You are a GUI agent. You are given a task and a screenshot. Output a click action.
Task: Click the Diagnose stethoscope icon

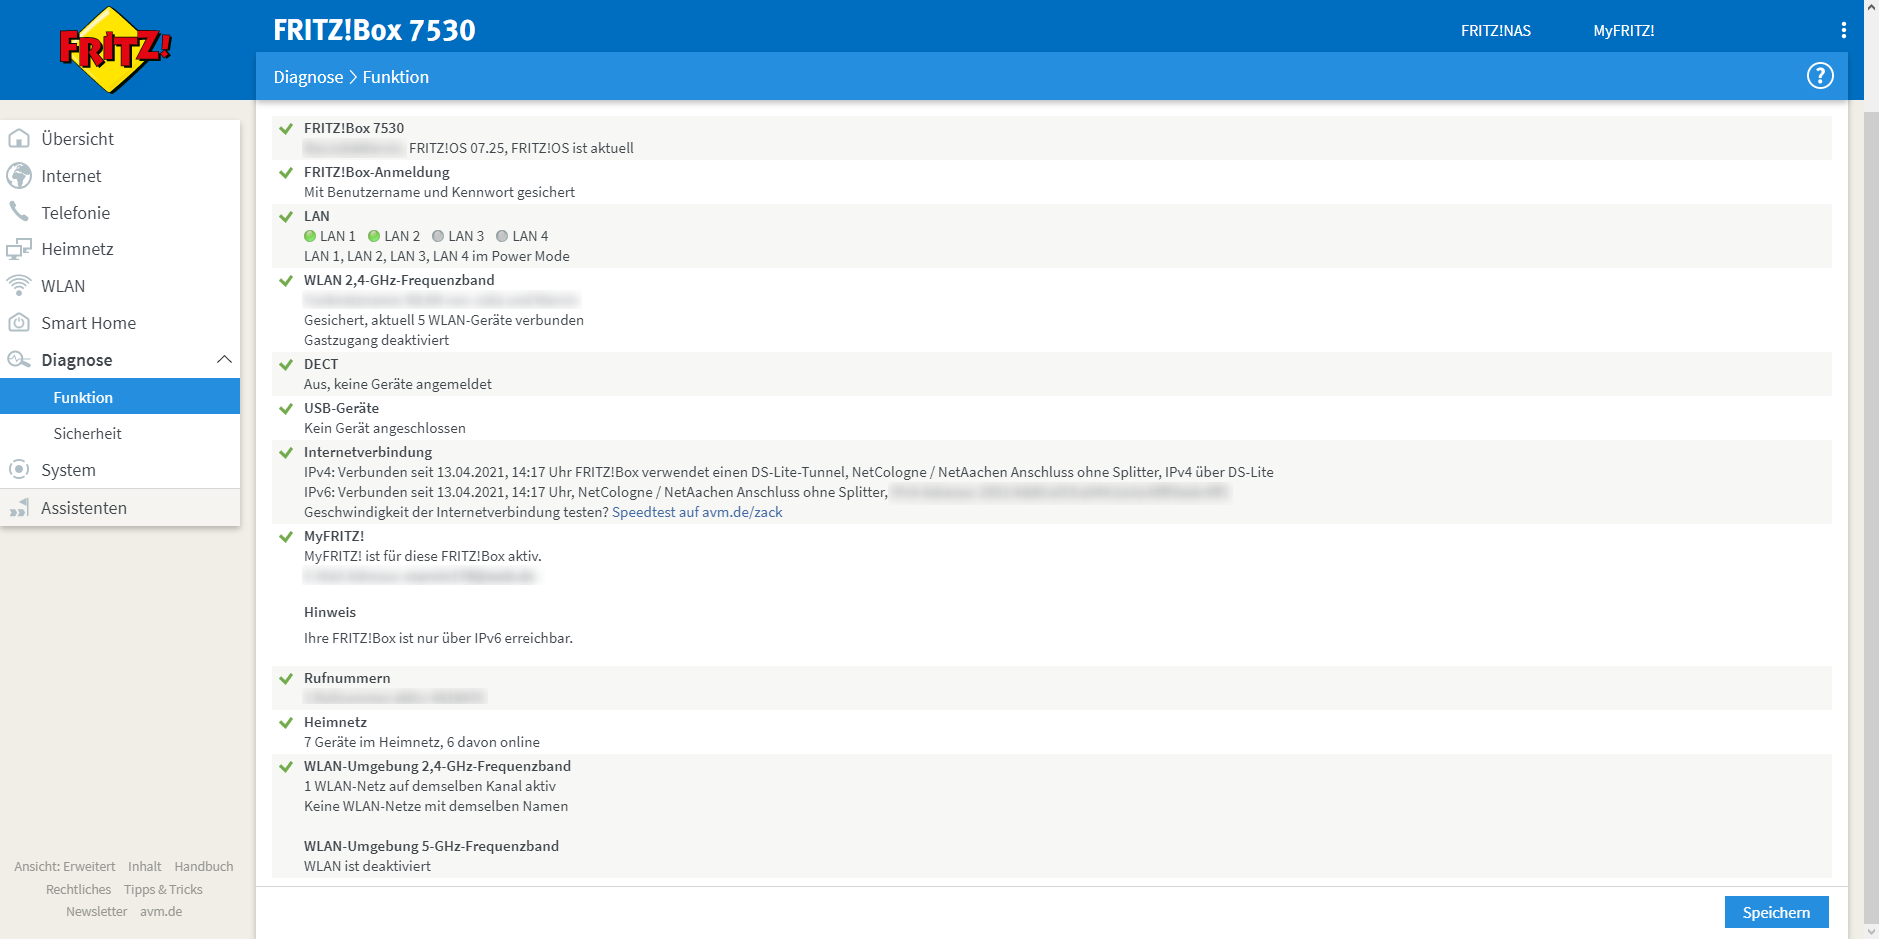(x=19, y=360)
